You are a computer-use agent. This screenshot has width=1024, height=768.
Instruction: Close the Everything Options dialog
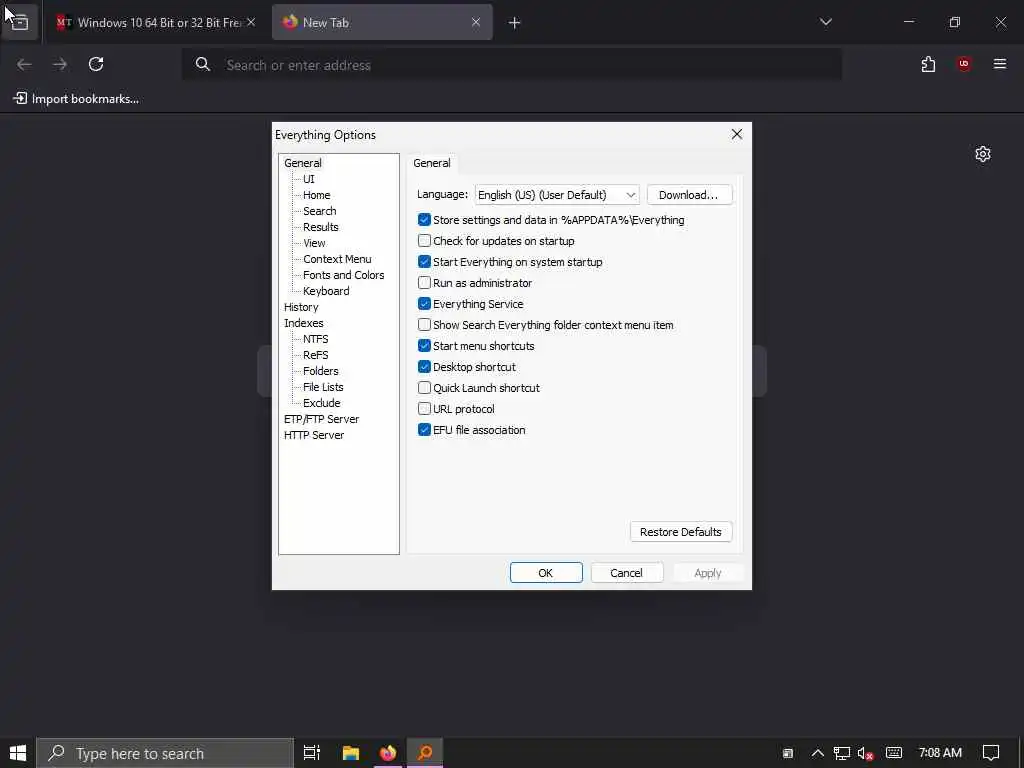pos(737,134)
